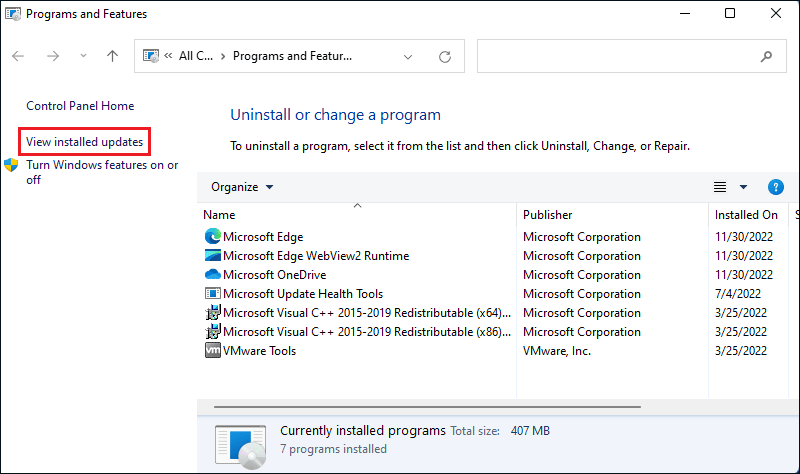Click the shield icon beside Windows features
The width and height of the screenshot is (800, 474).
11,165
